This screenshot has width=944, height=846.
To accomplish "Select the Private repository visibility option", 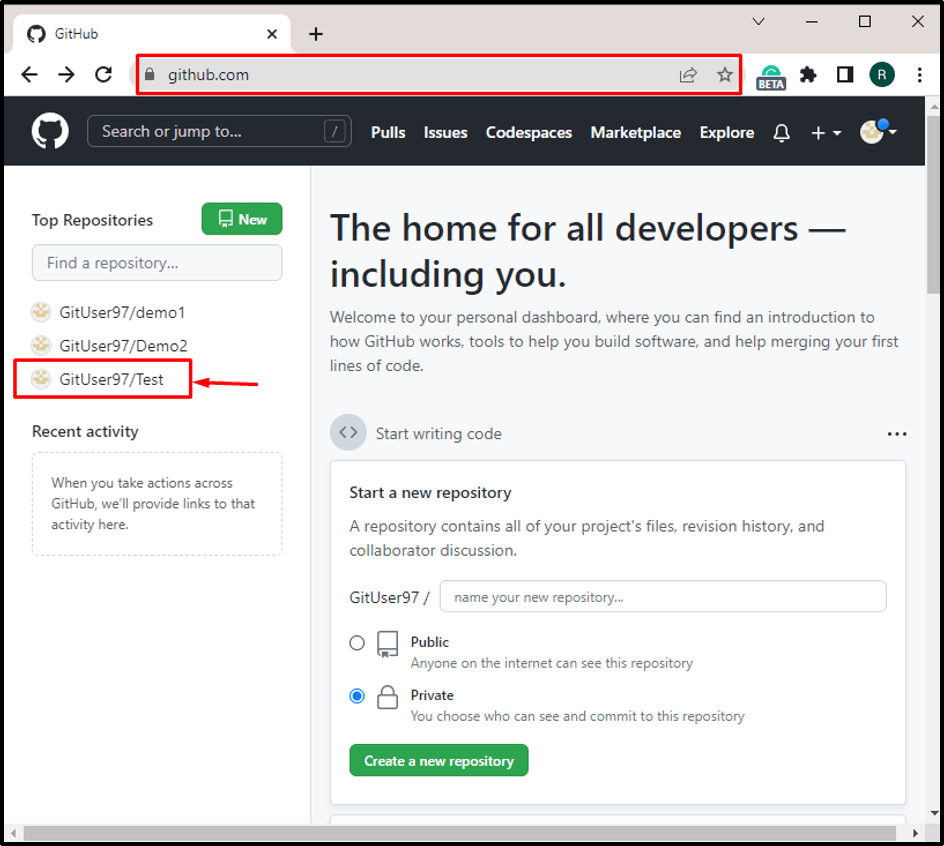I will pyautogui.click(x=357, y=696).
